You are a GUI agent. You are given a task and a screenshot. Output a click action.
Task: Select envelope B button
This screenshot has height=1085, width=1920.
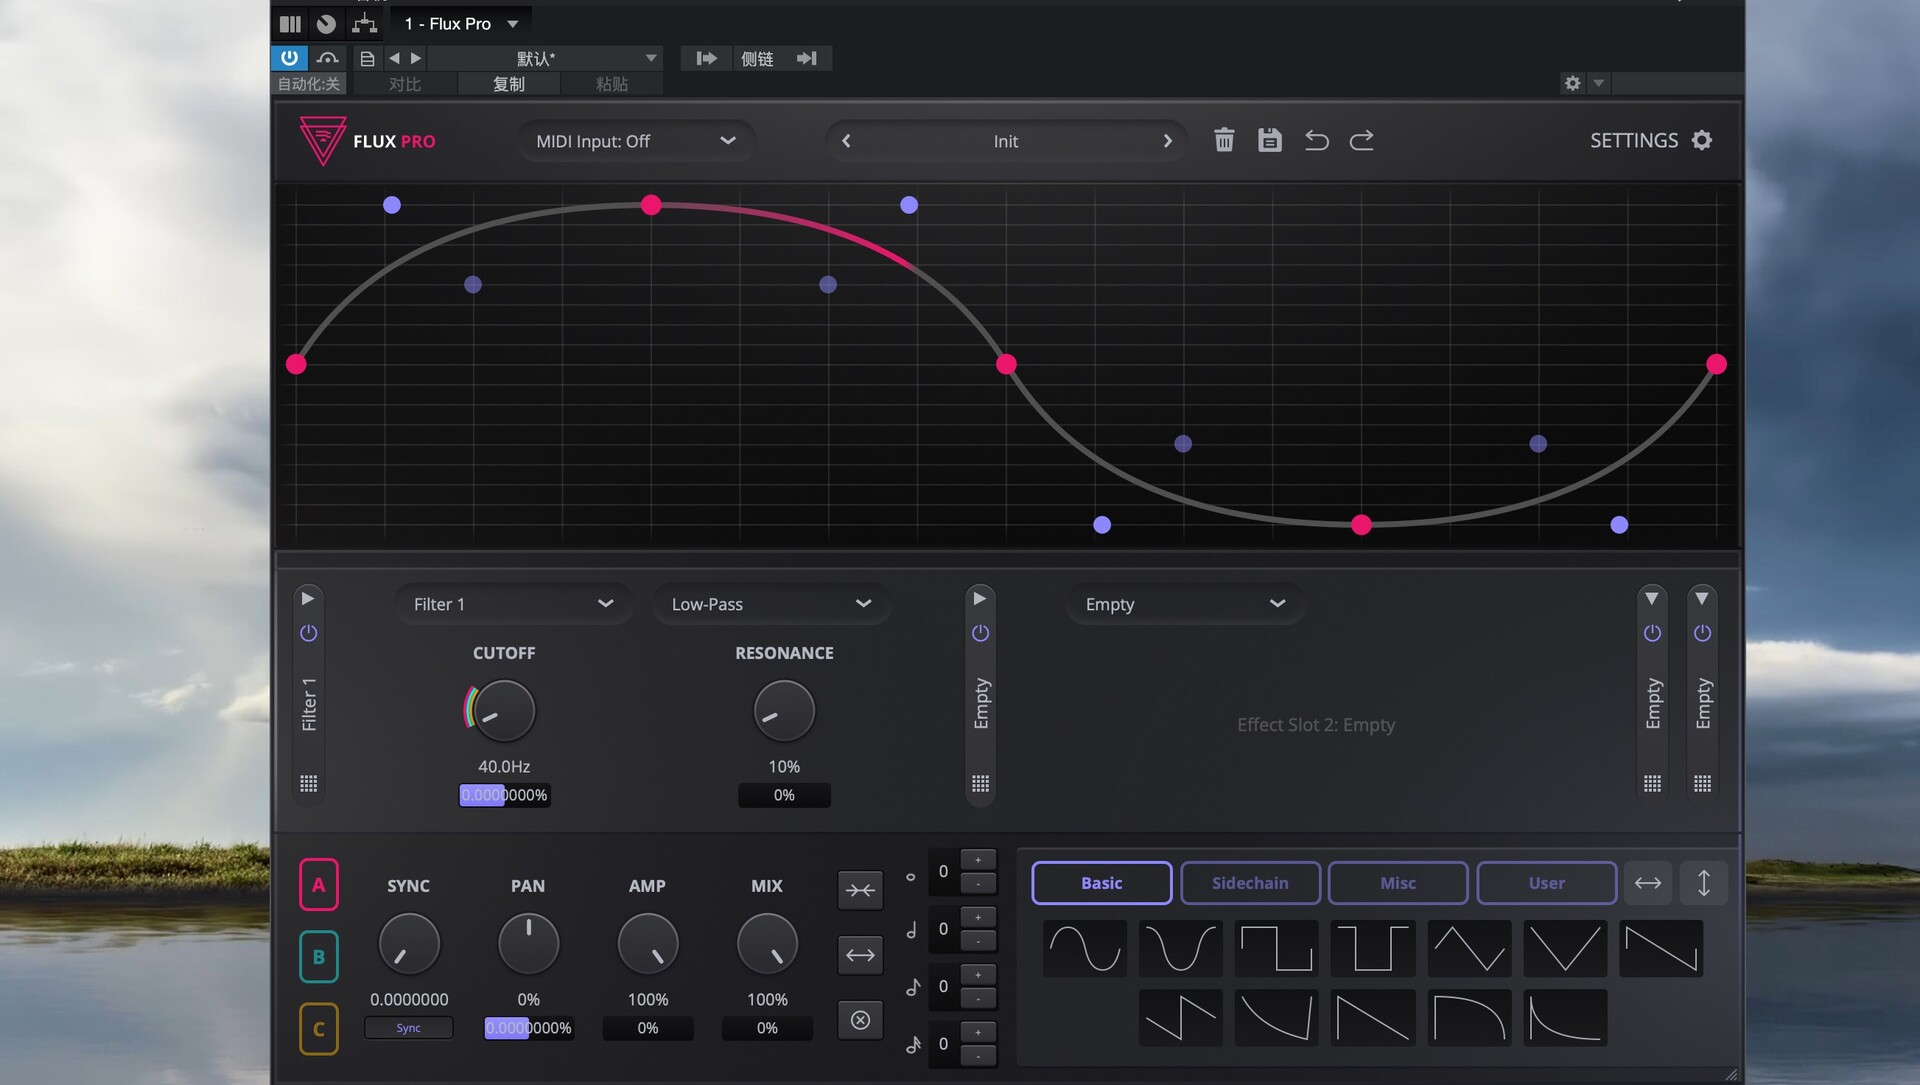318,957
